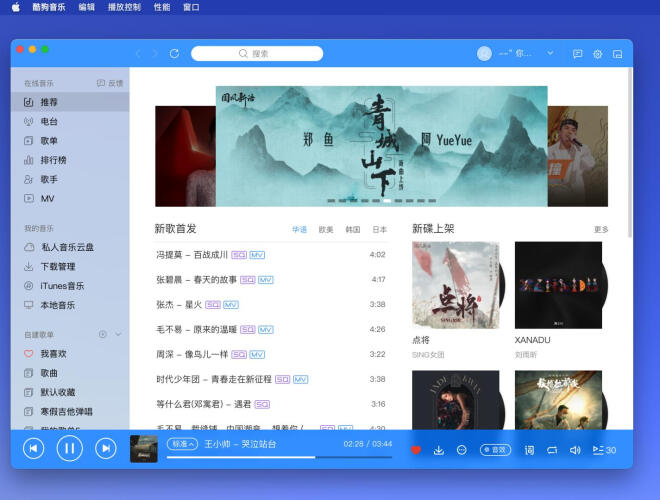This screenshot has height=500, width=660.
Task: Open the 点将 album cover
Action: click(x=455, y=285)
